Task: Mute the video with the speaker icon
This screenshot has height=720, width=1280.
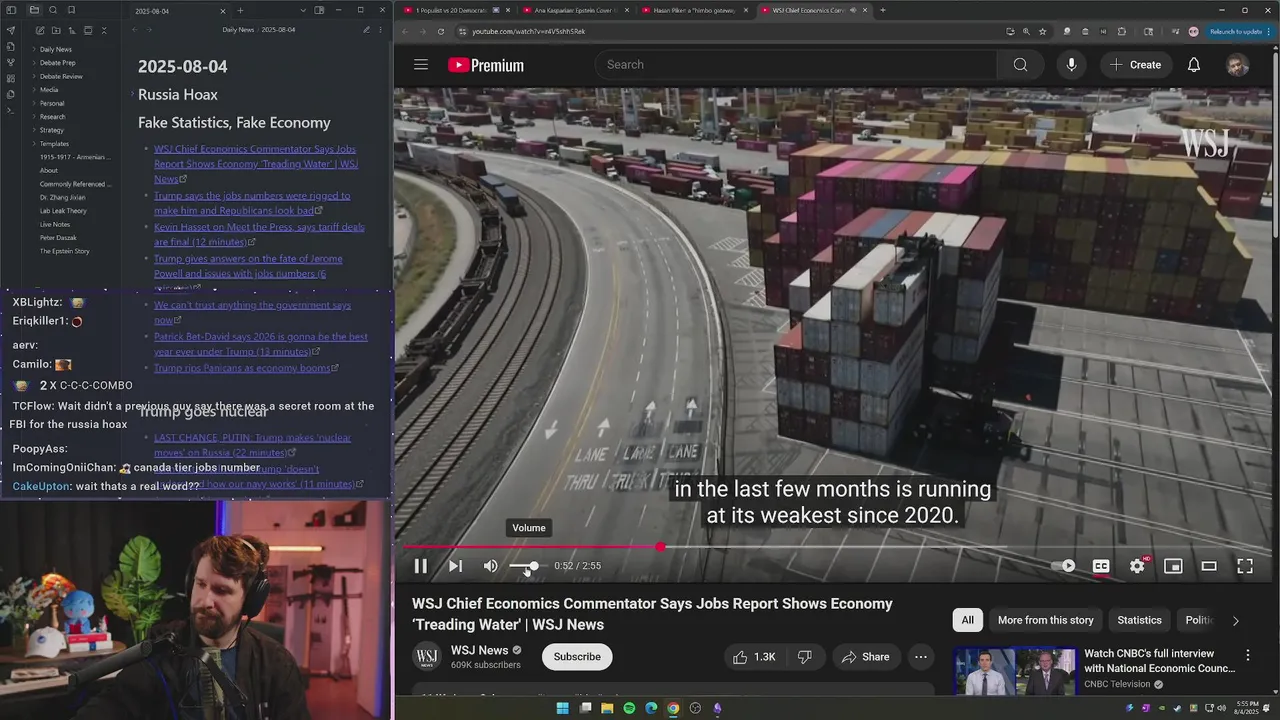Action: pyautogui.click(x=490, y=566)
